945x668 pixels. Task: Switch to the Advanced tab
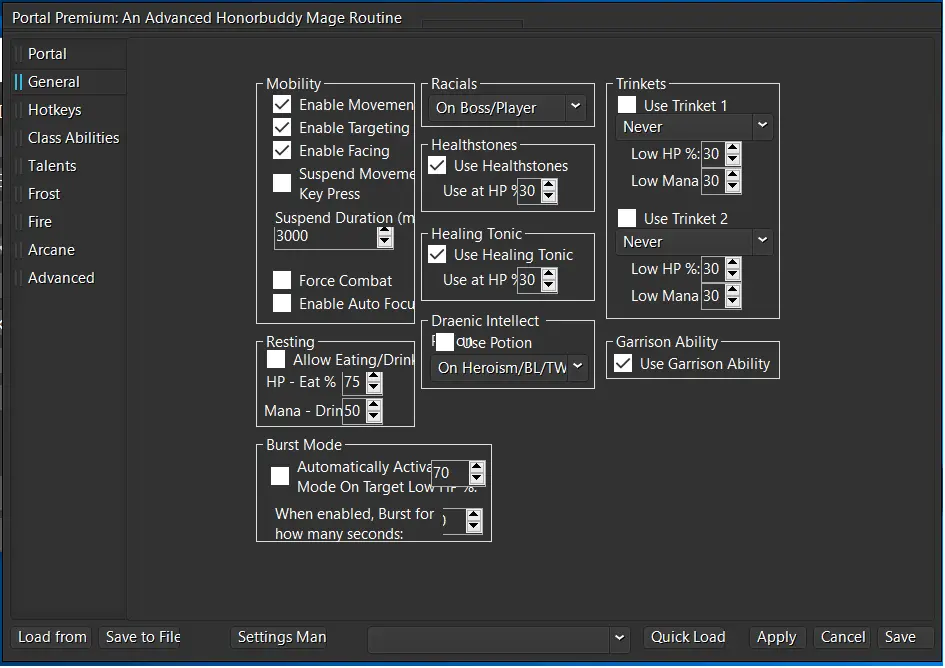(x=68, y=278)
